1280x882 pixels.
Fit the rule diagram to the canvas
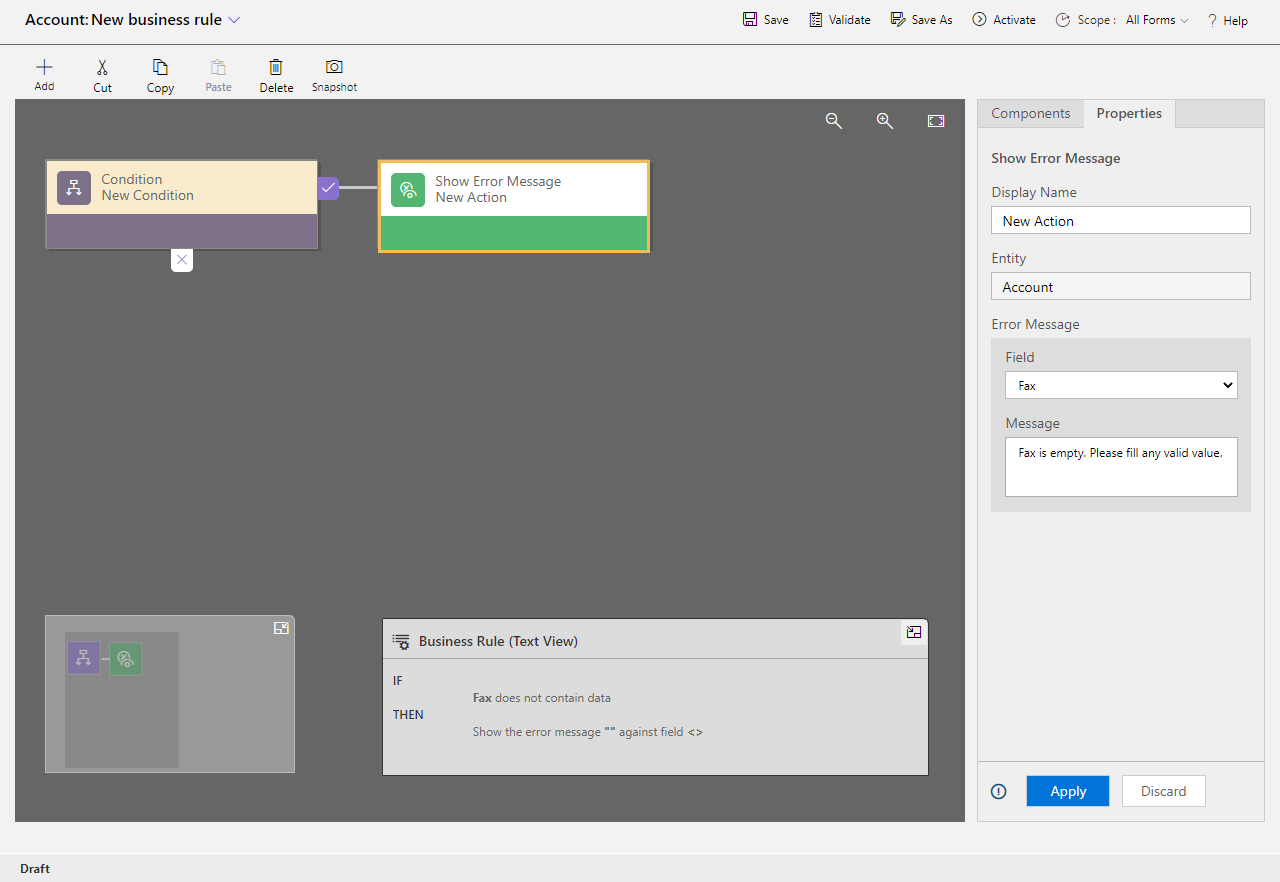(935, 120)
